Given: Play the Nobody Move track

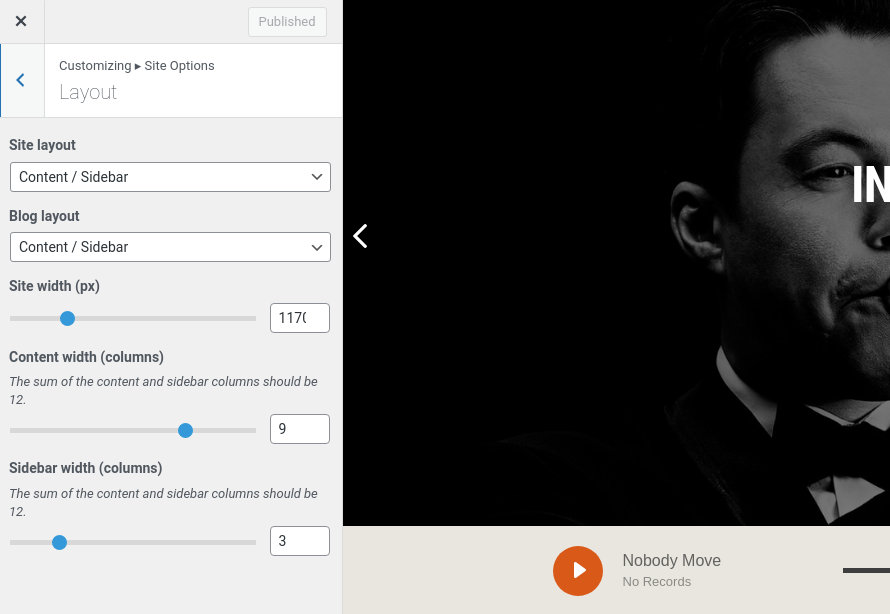Looking at the screenshot, I should (x=578, y=570).
